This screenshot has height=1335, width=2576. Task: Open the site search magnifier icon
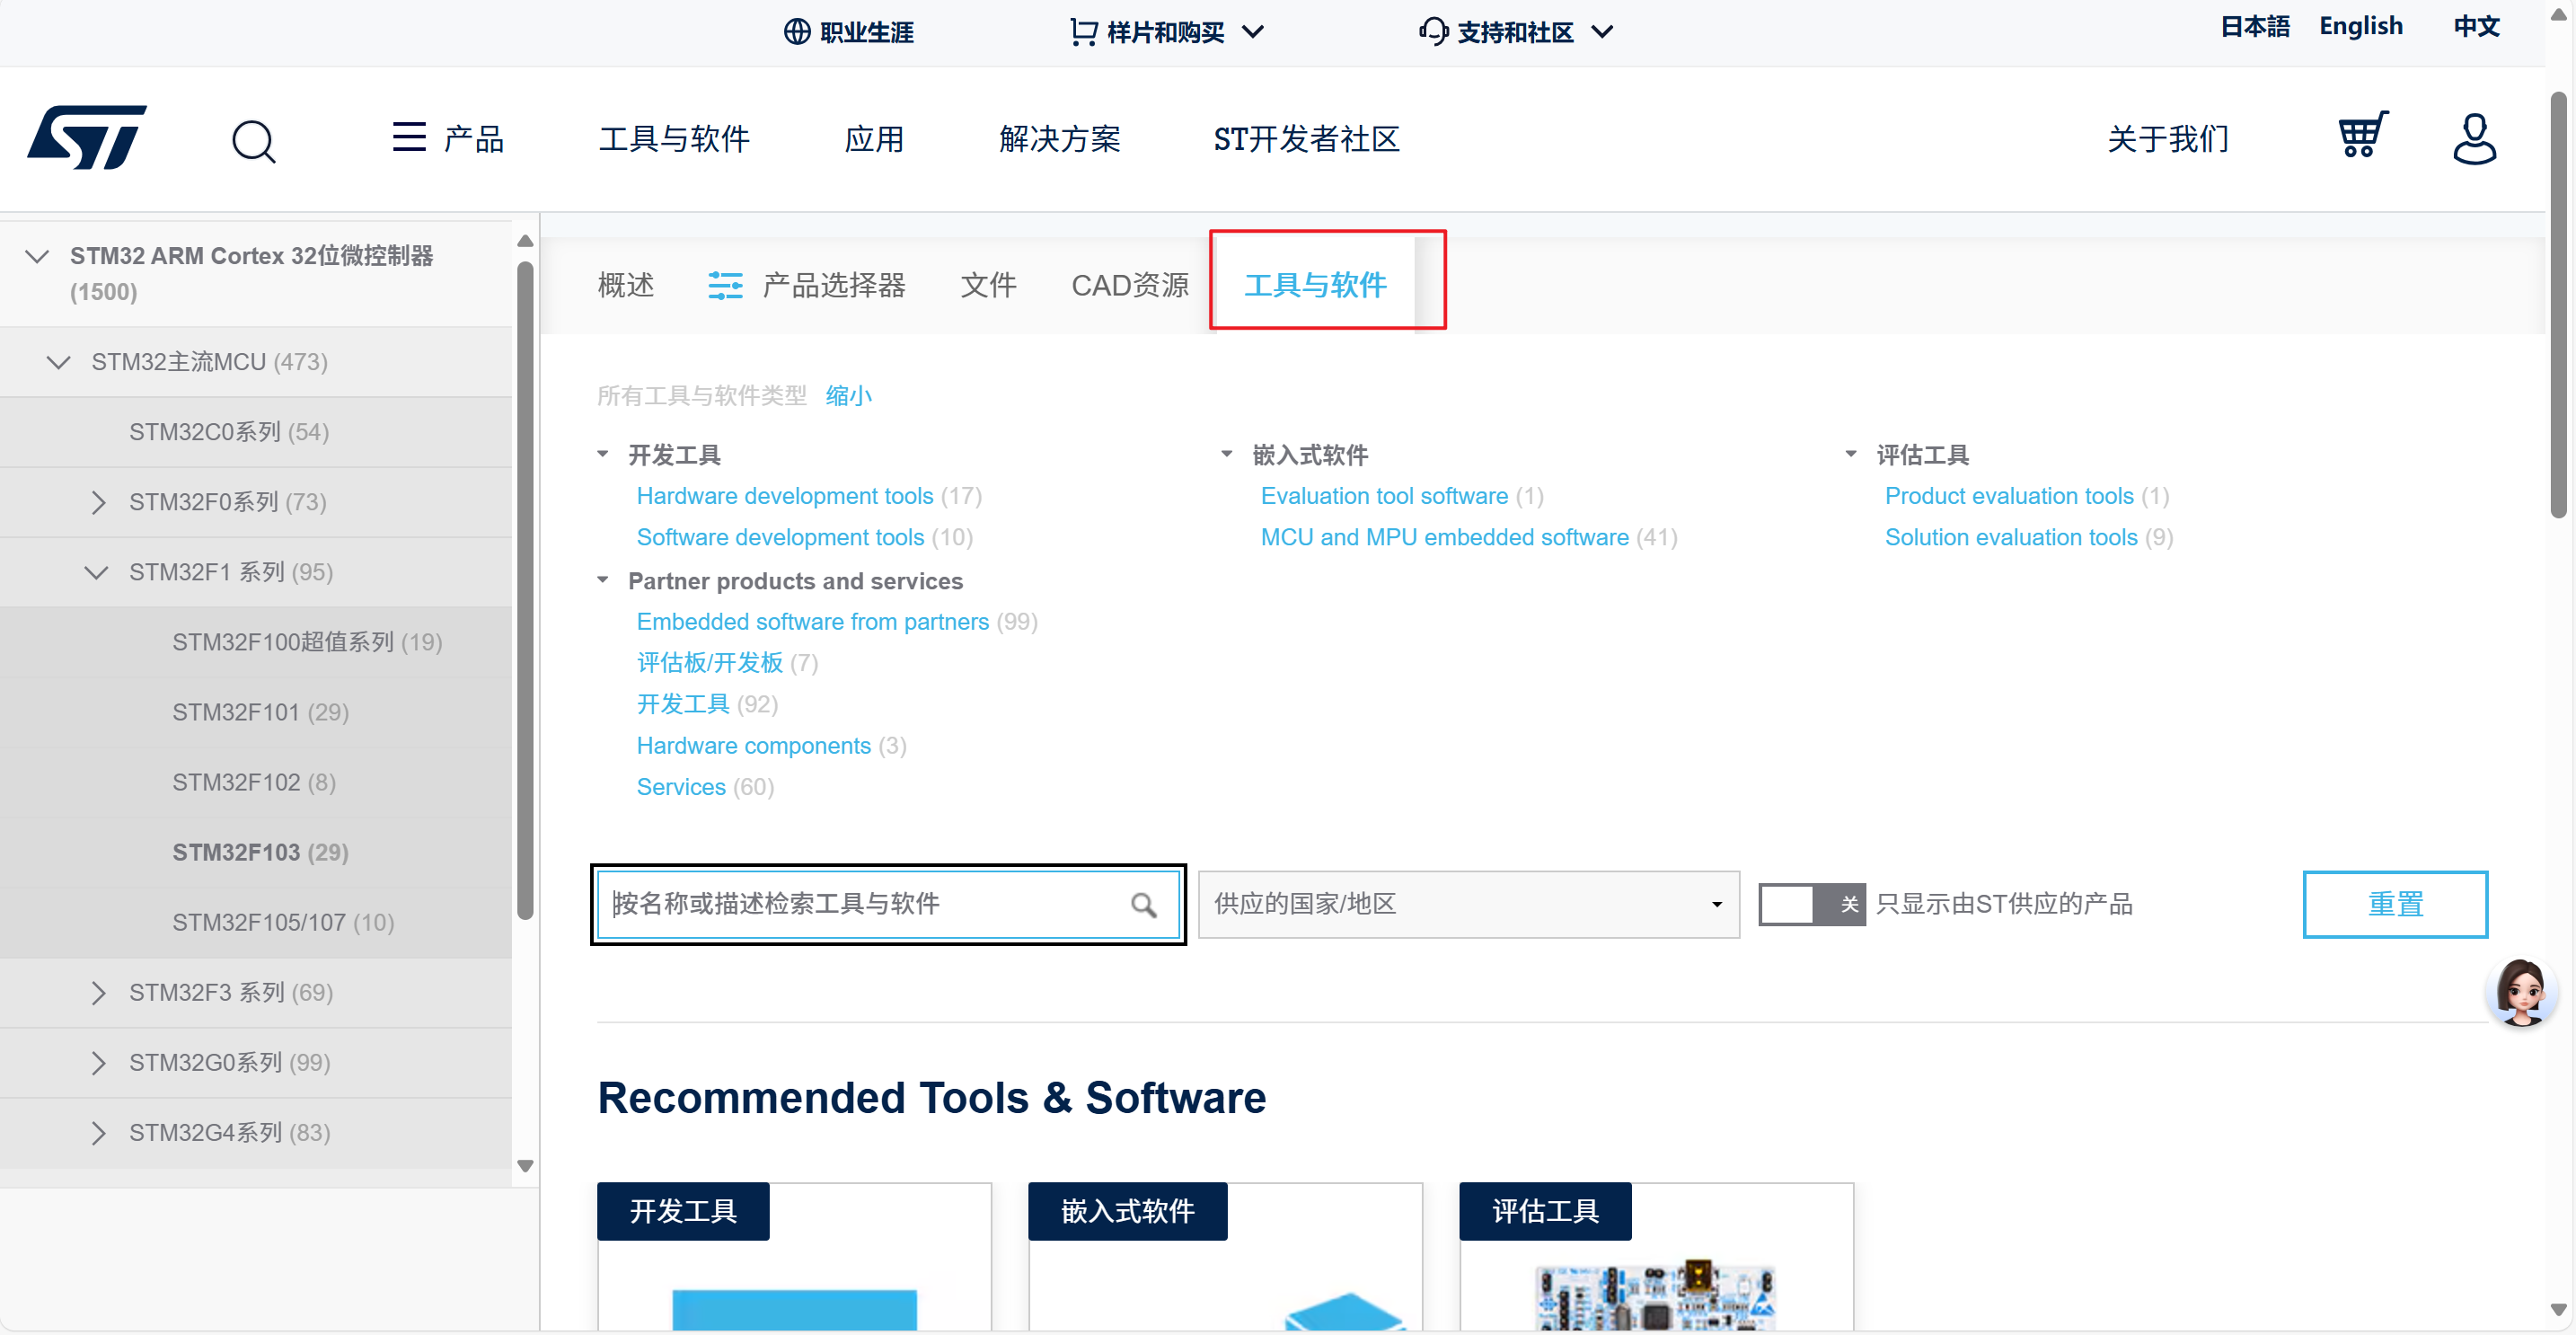tap(253, 140)
